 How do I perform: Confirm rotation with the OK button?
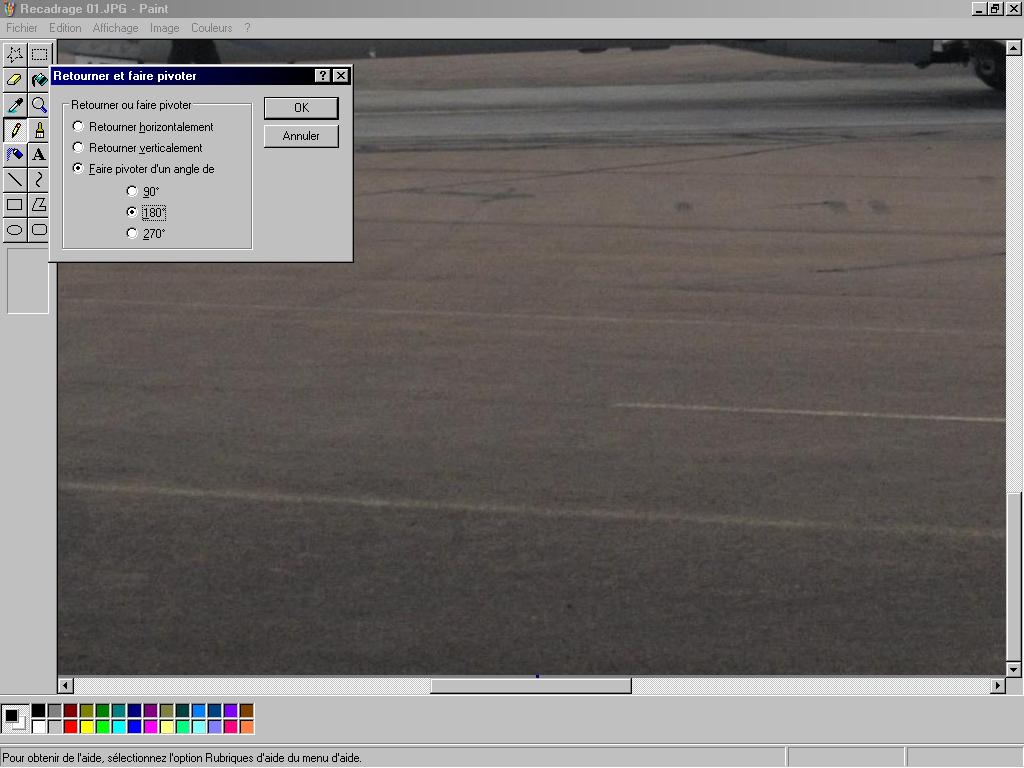[x=301, y=108]
